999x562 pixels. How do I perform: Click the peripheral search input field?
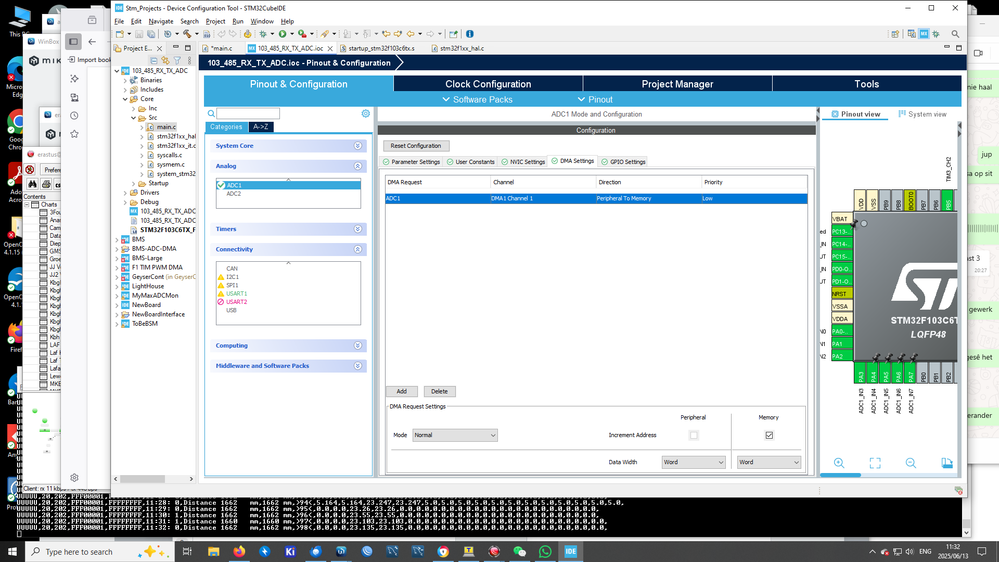(x=248, y=113)
